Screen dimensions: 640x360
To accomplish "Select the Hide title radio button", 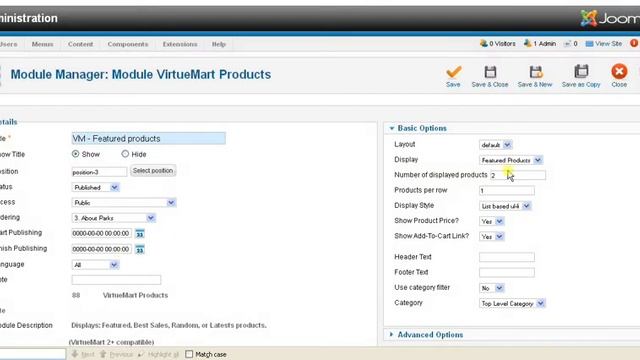I will point(125,154).
